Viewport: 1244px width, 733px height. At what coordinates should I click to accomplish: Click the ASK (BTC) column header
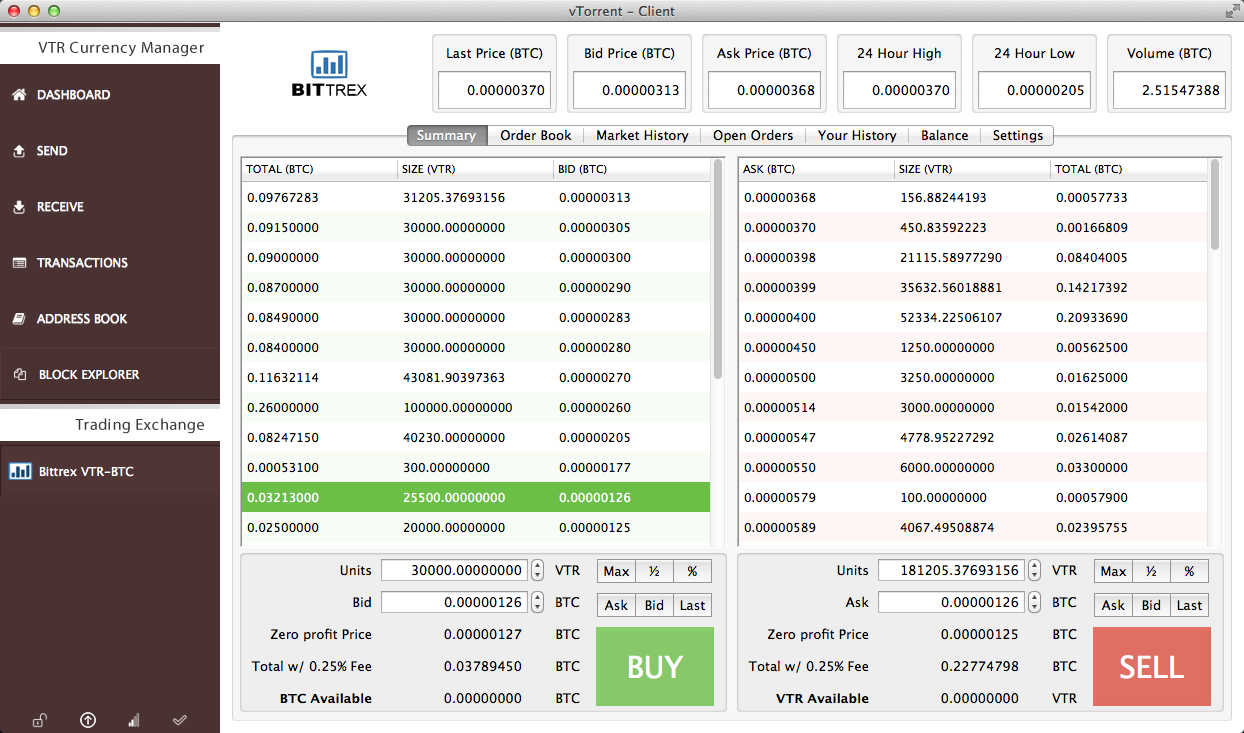click(x=816, y=169)
